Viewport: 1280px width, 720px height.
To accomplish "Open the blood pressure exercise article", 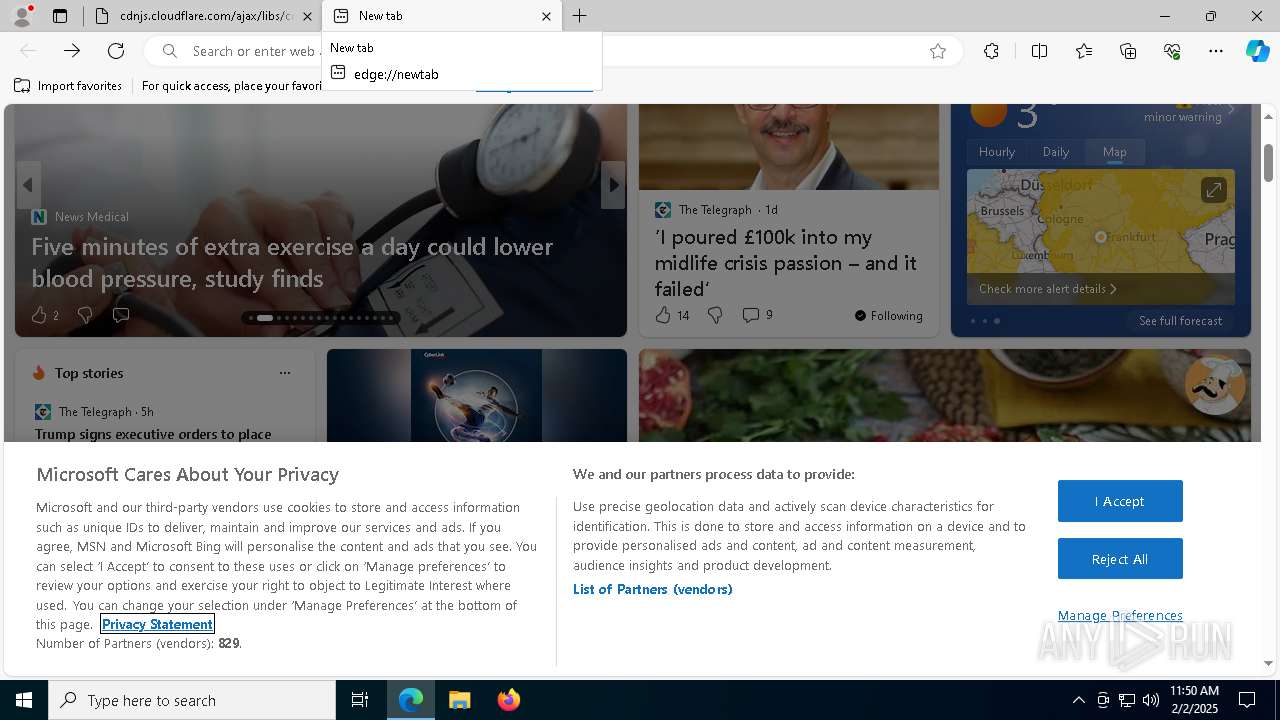I will click(292, 262).
